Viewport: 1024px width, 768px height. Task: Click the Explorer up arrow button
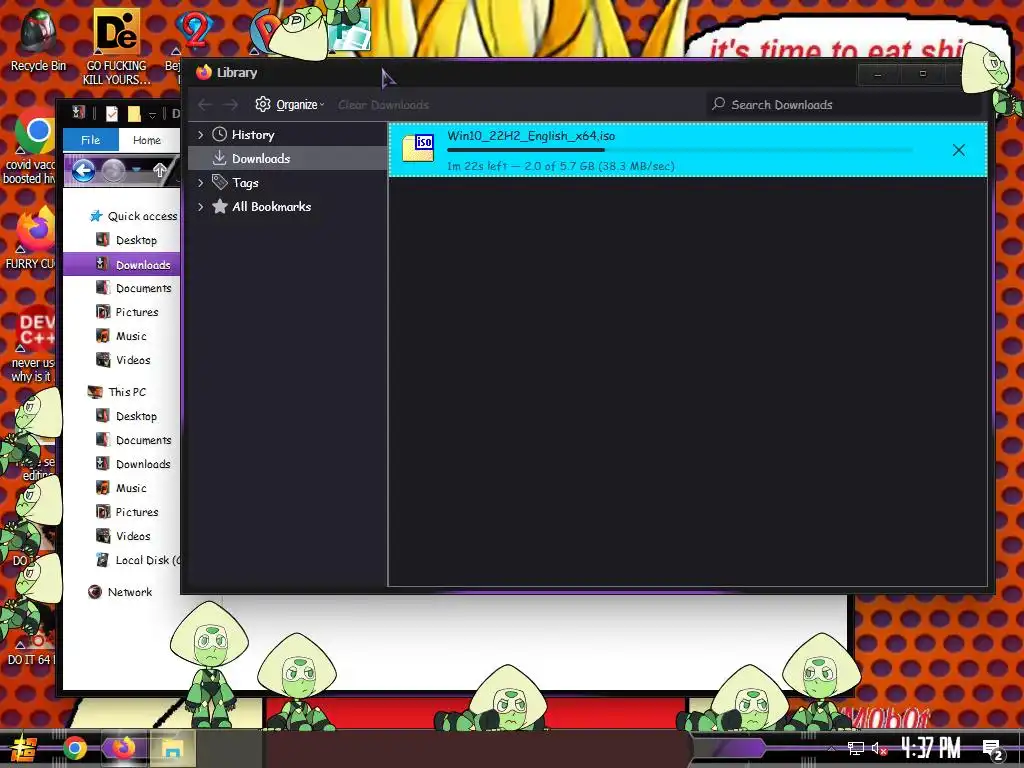click(x=159, y=171)
